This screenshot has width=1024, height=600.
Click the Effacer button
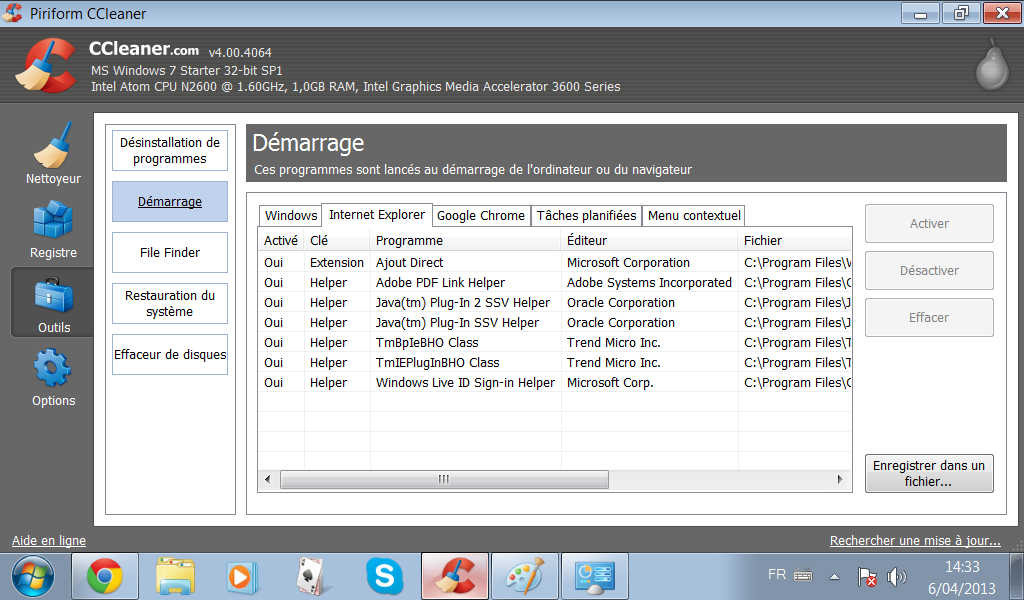pos(929,318)
